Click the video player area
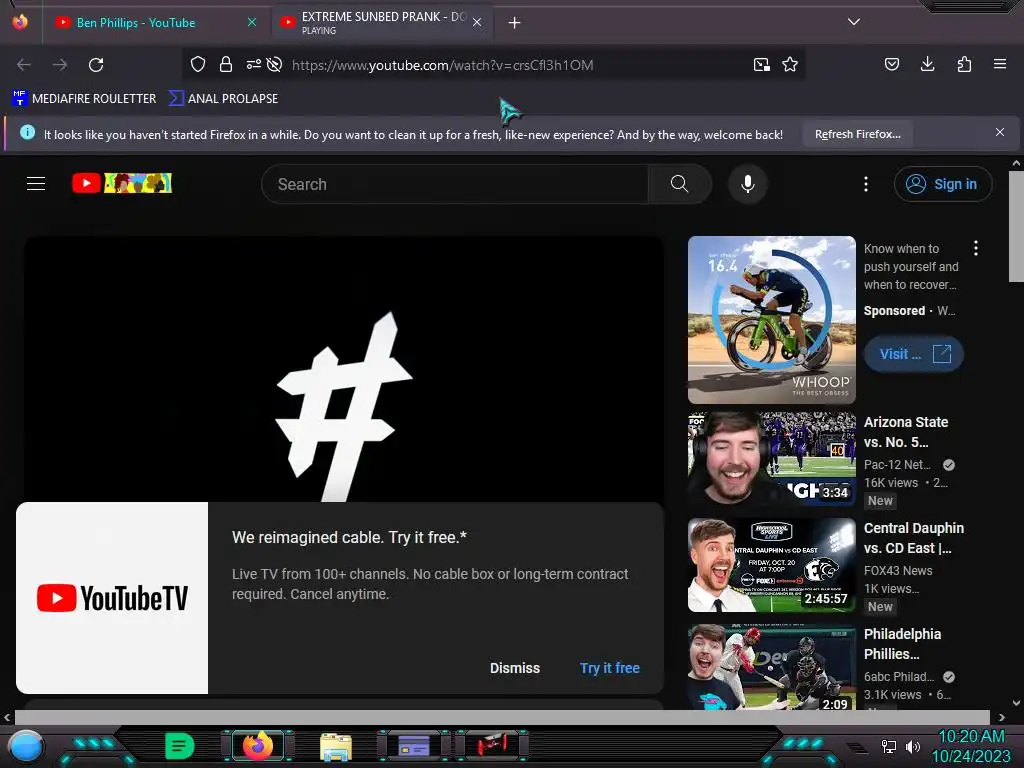1024x768 pixels. point(344,369)
